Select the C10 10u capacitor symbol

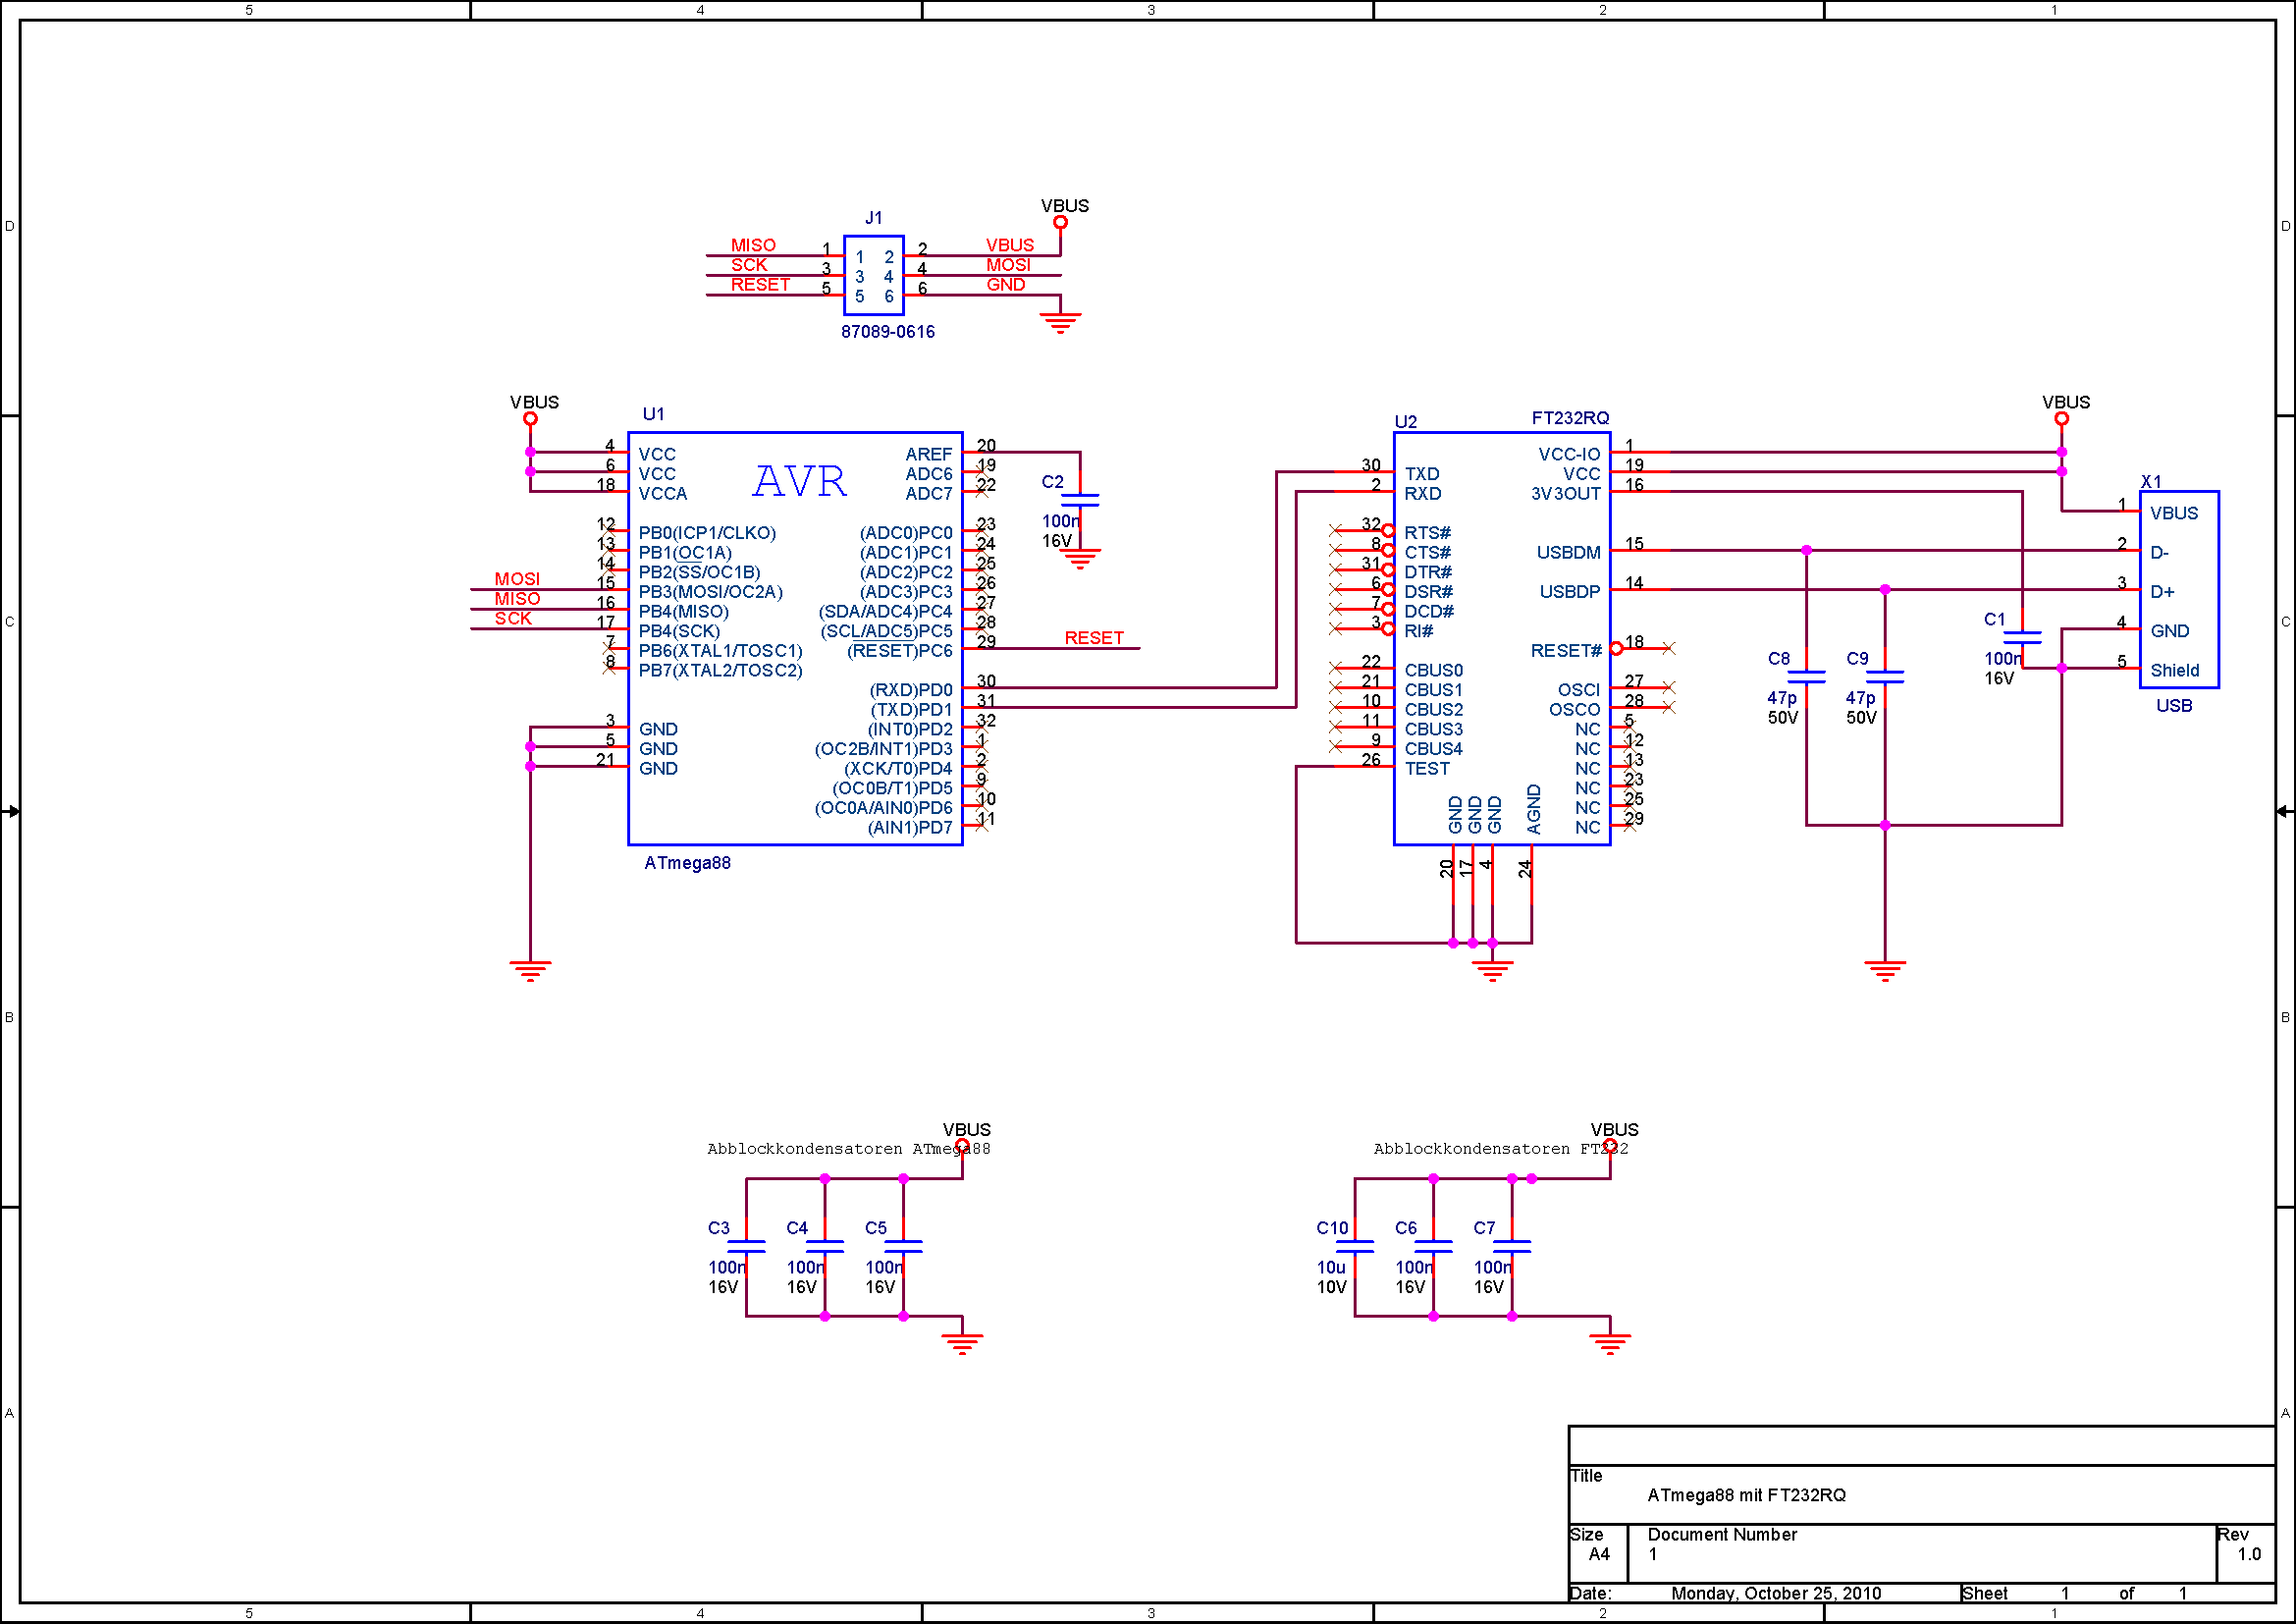coord(1354,1246)
